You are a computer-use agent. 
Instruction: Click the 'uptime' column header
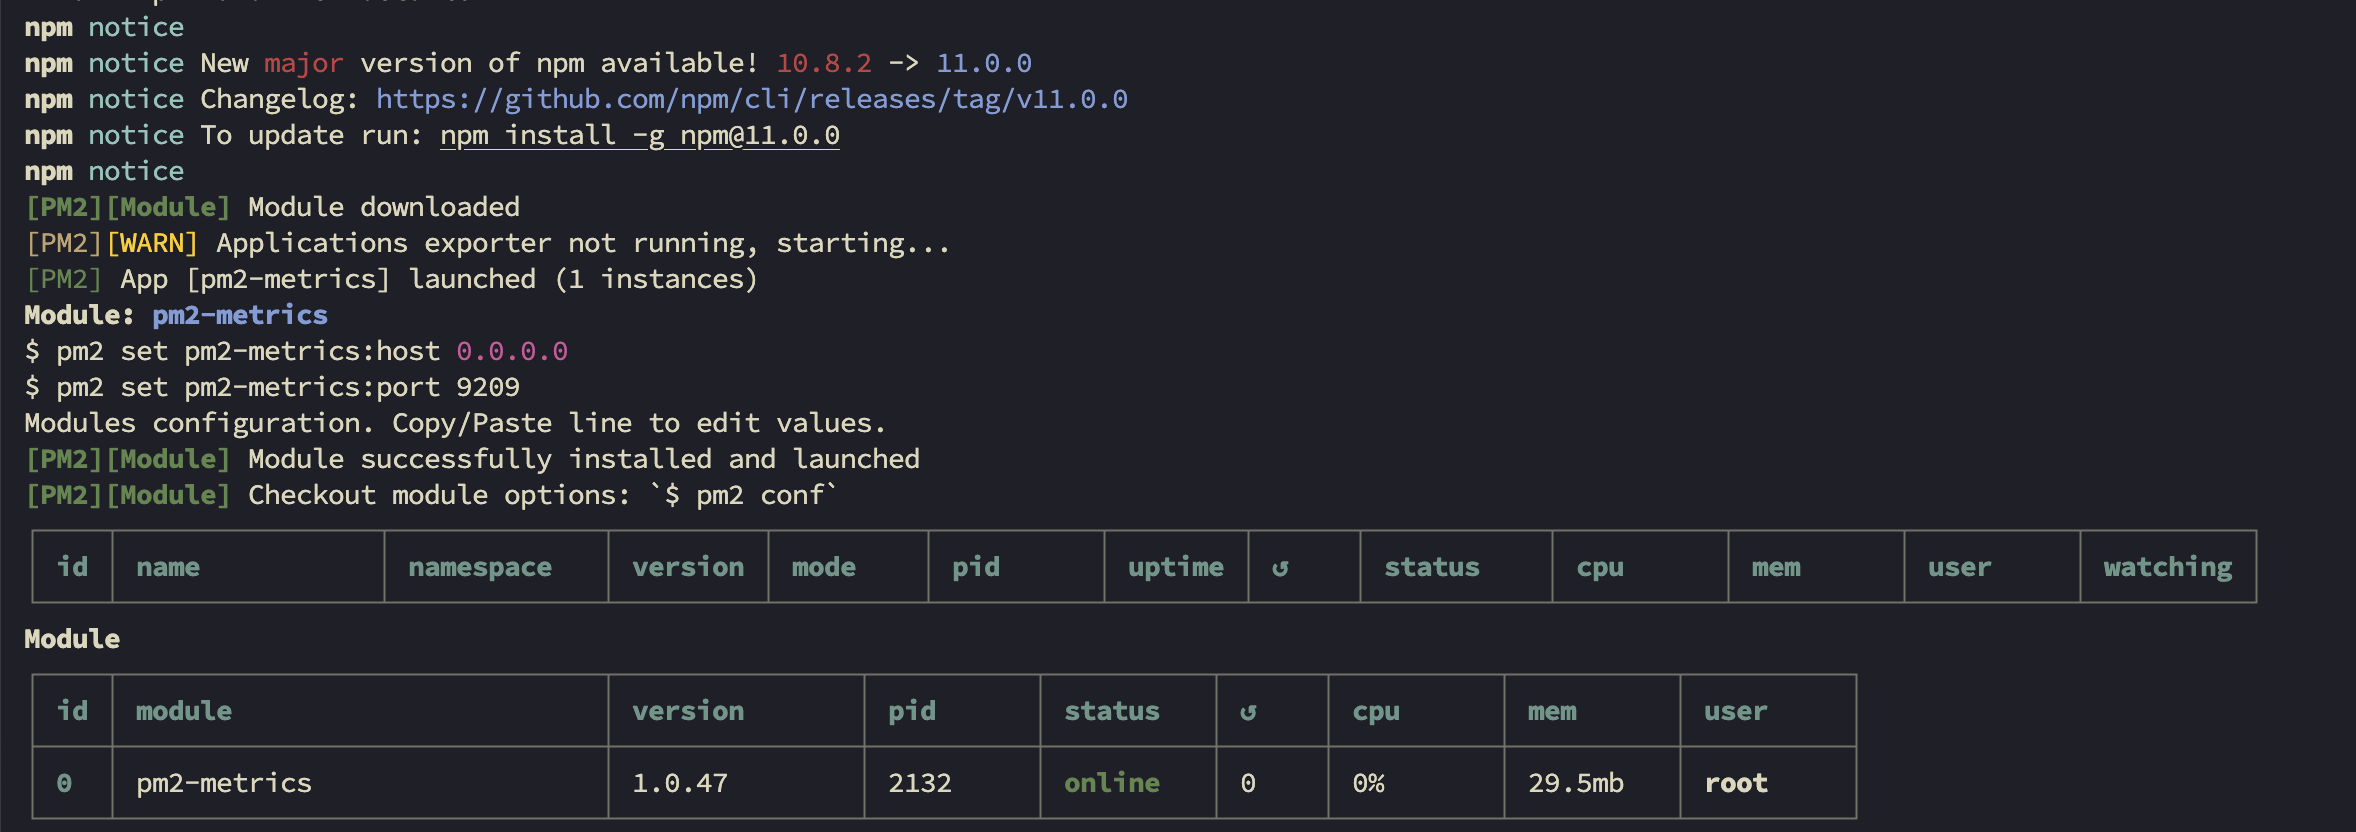point(1176,568)
